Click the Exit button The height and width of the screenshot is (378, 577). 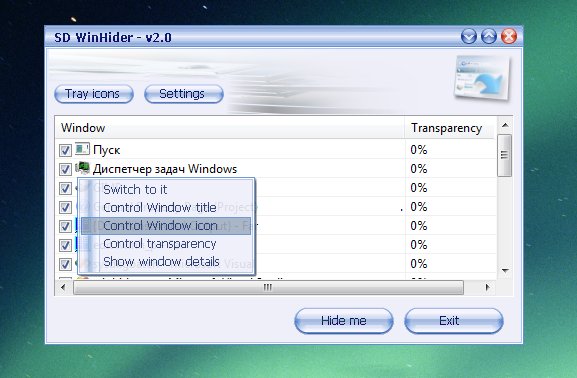(x=453, y=321)
